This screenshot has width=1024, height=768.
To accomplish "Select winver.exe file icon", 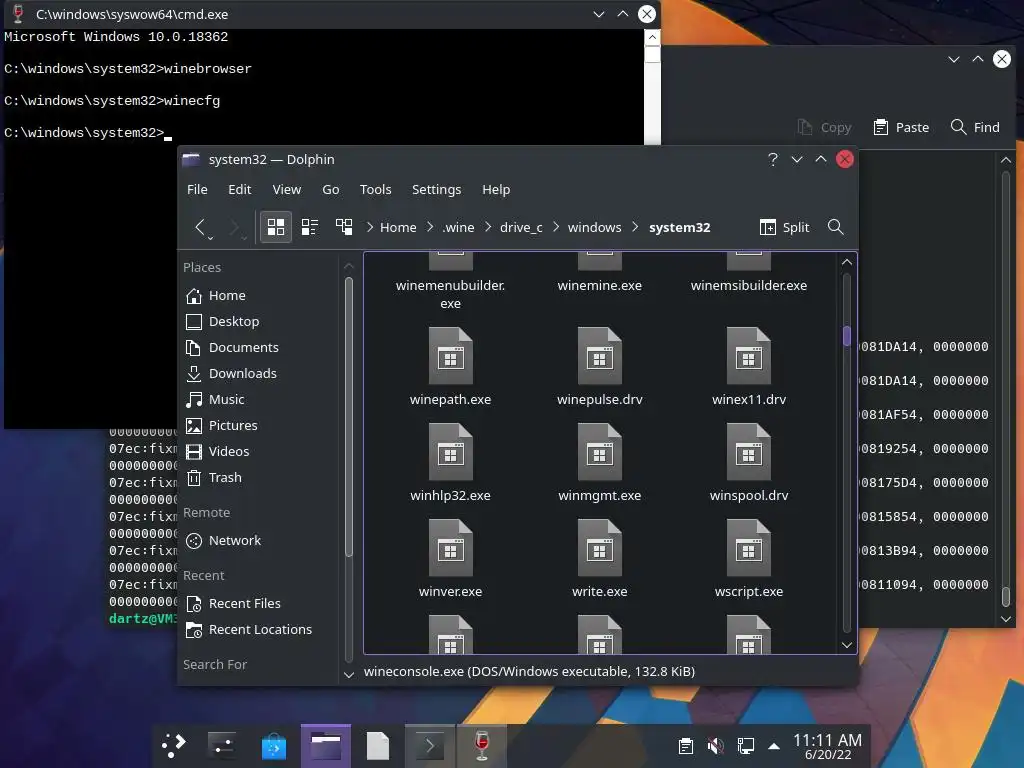I will [451, 548].
